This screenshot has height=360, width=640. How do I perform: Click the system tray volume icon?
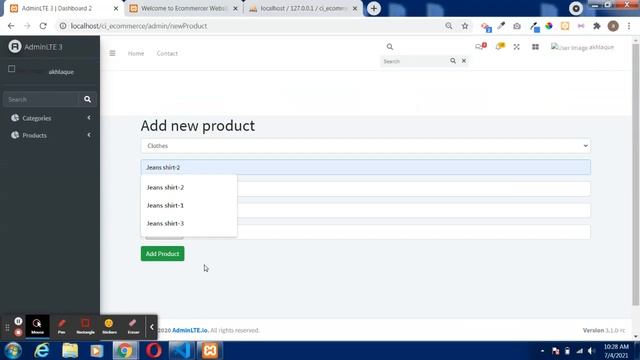591,351
